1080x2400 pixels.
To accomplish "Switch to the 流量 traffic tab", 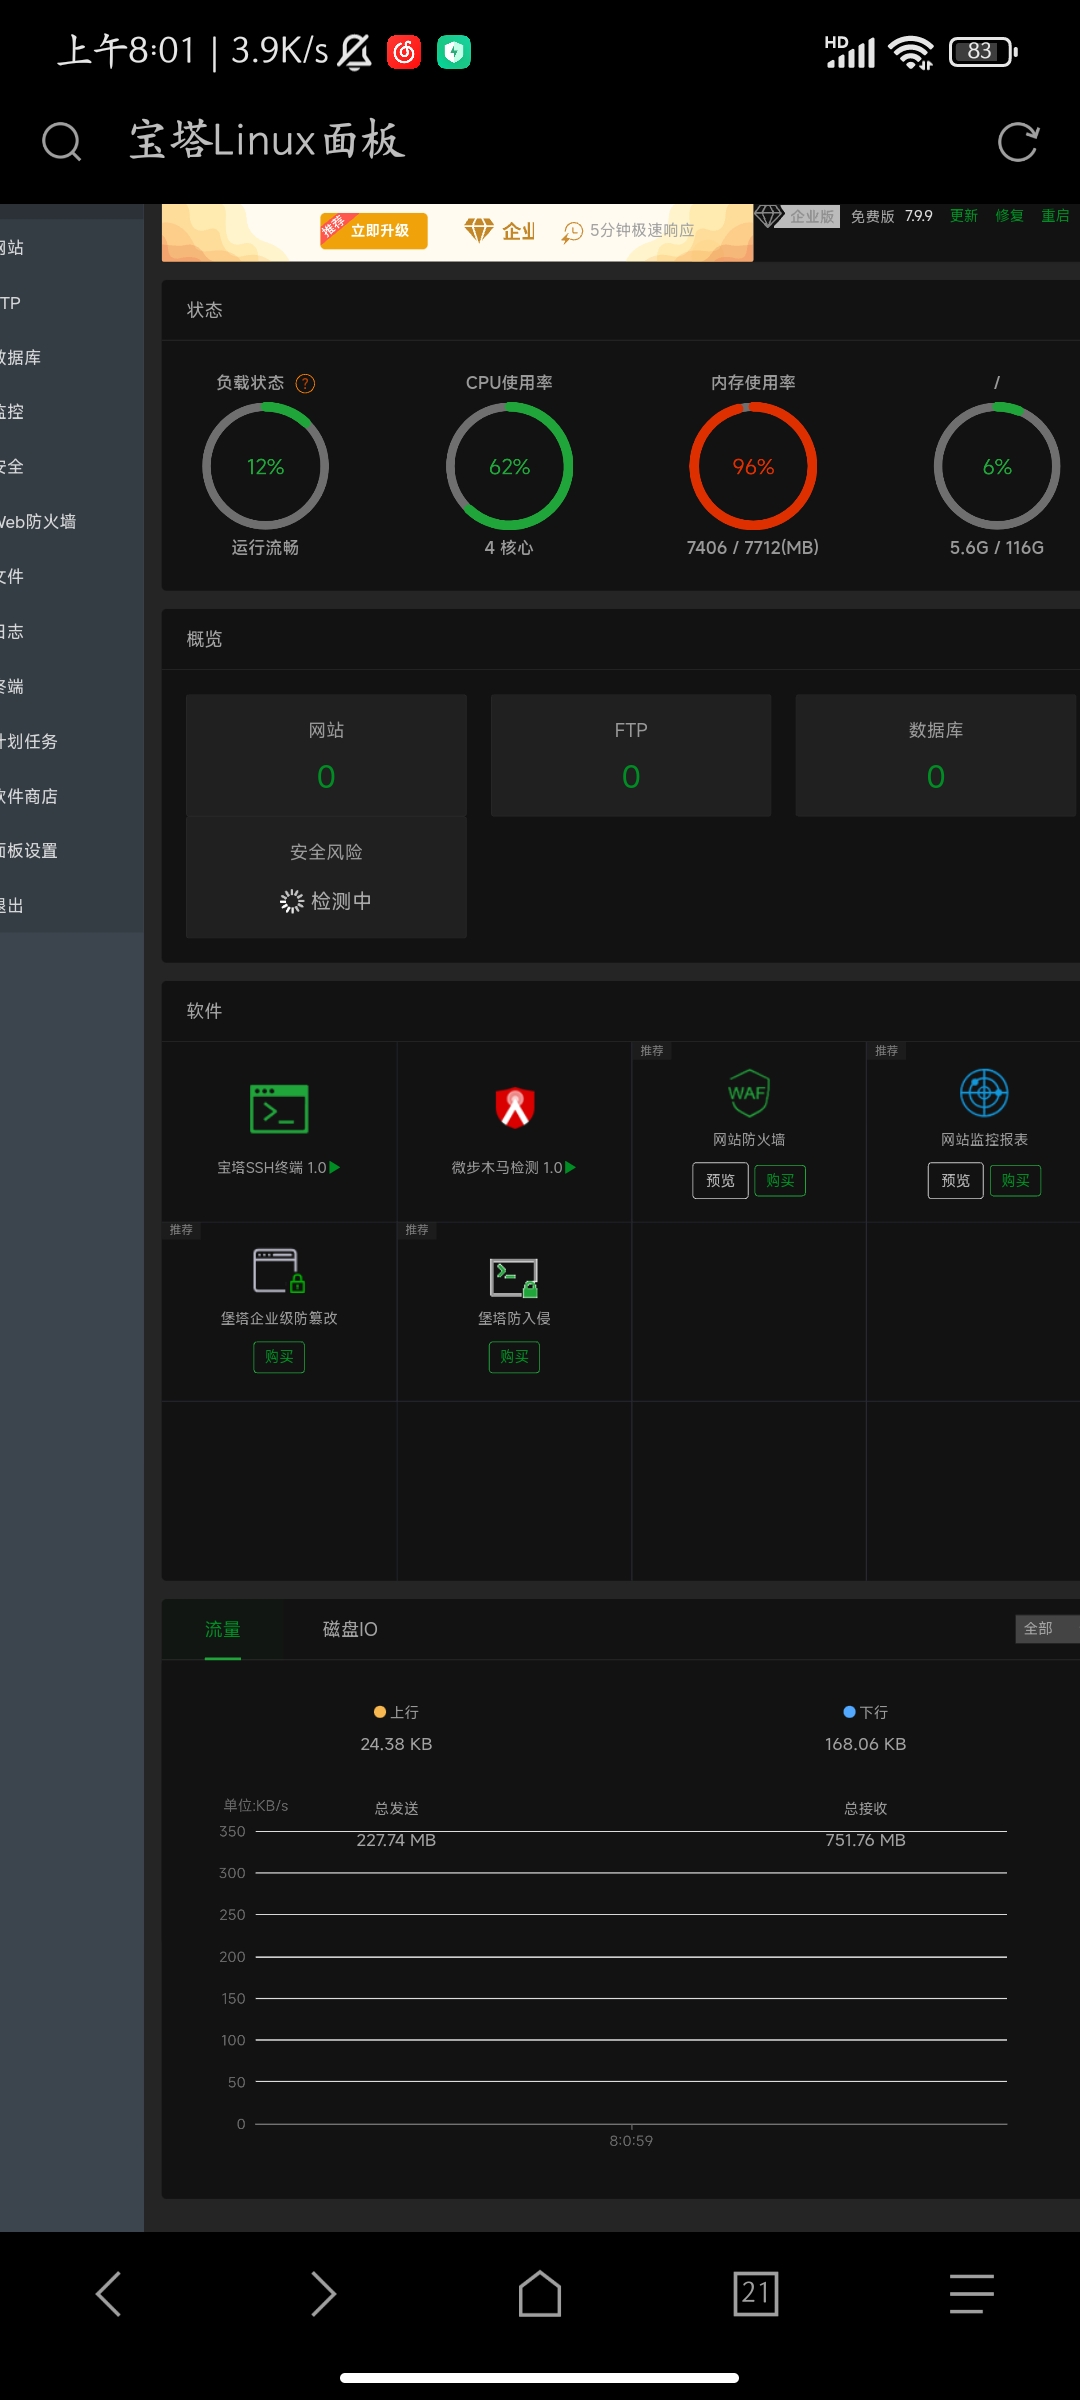I will tap(222, 1630).
